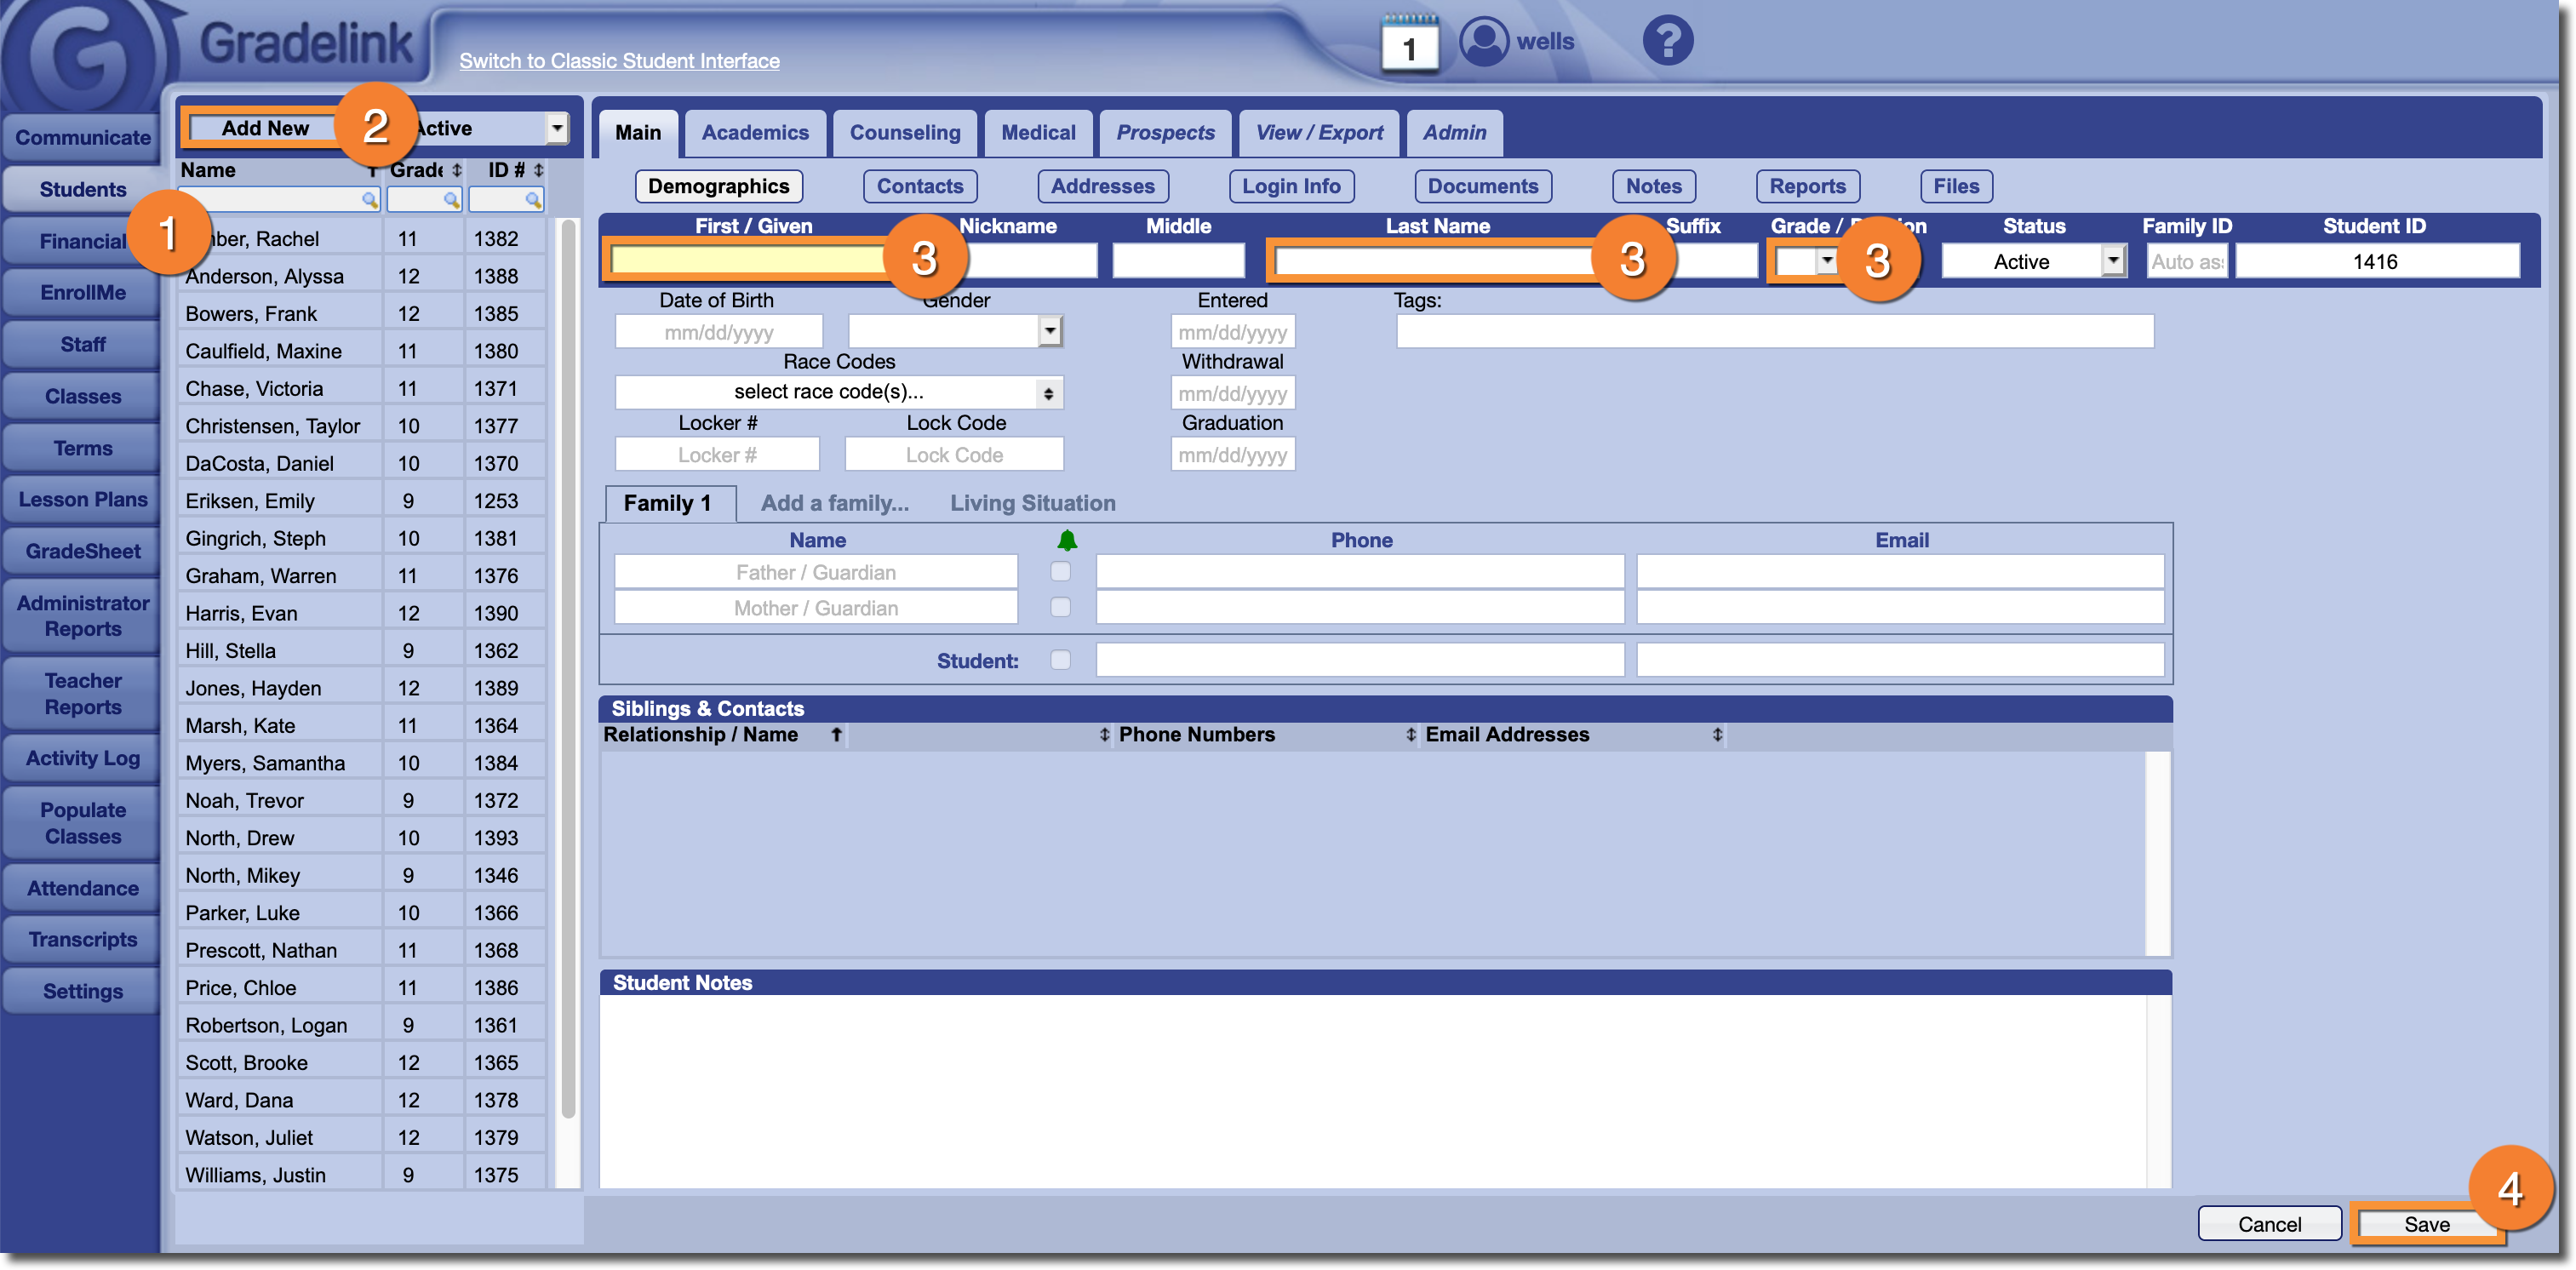Sort by Relationship / Name arrow
Viewport: 2576px width, 1270px height.
(x=836, y=735)
